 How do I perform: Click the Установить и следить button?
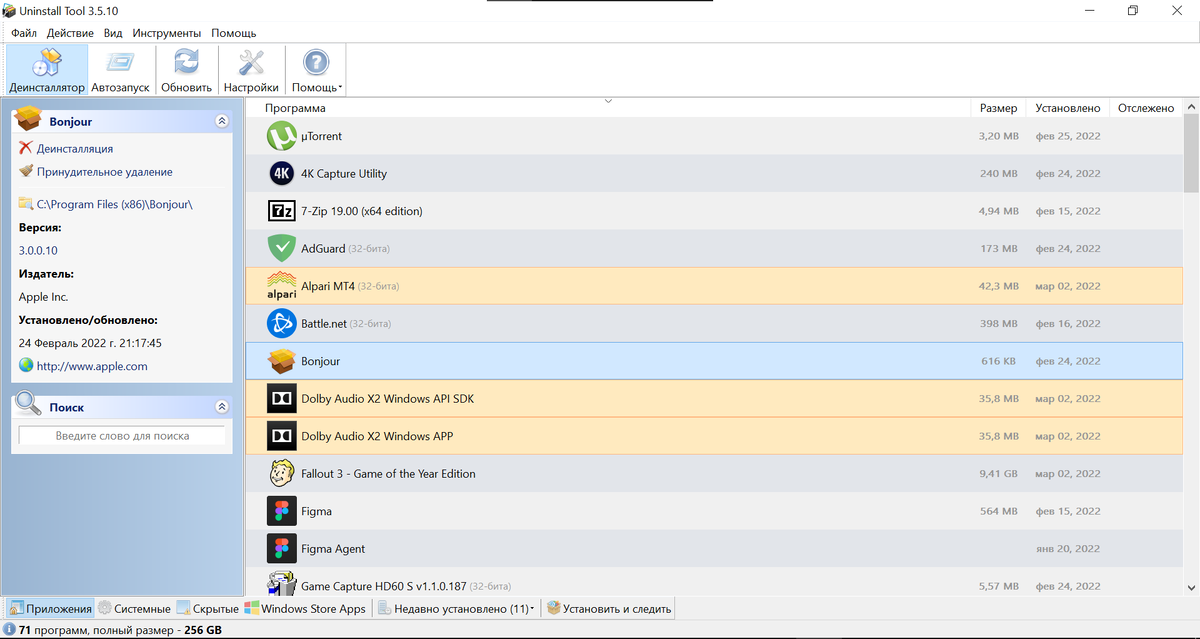click(x=609, y=608)
